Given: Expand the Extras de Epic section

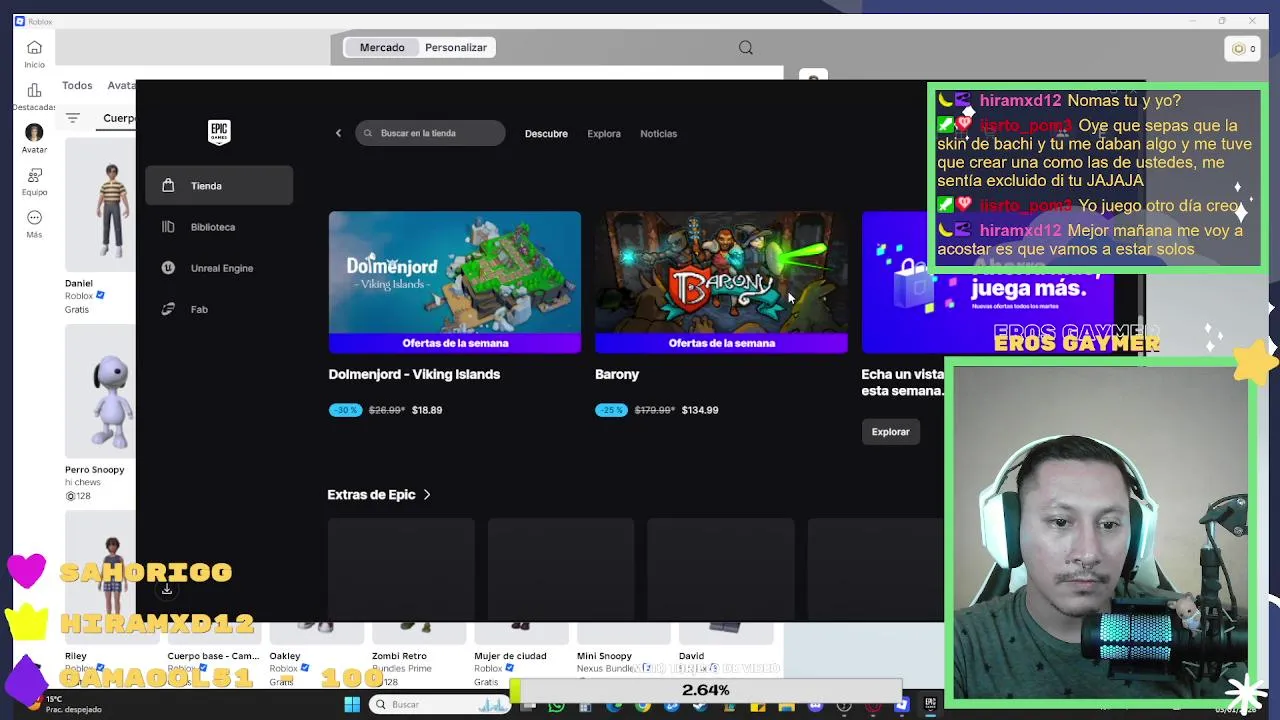Looking at the screenshot, I should (x=379, y=495).
